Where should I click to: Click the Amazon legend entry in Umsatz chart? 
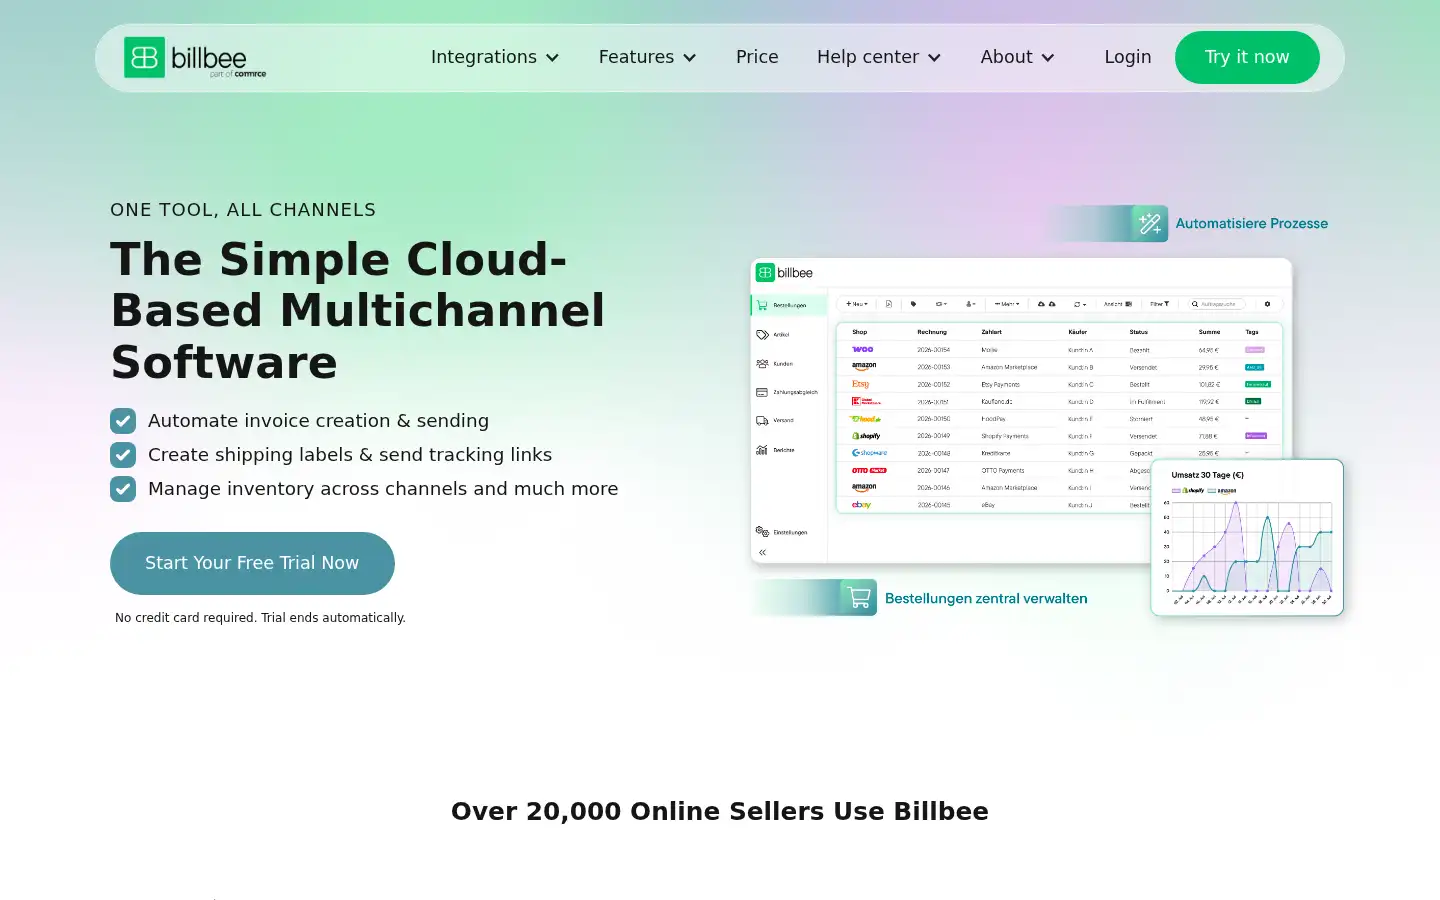point(1223,491)
